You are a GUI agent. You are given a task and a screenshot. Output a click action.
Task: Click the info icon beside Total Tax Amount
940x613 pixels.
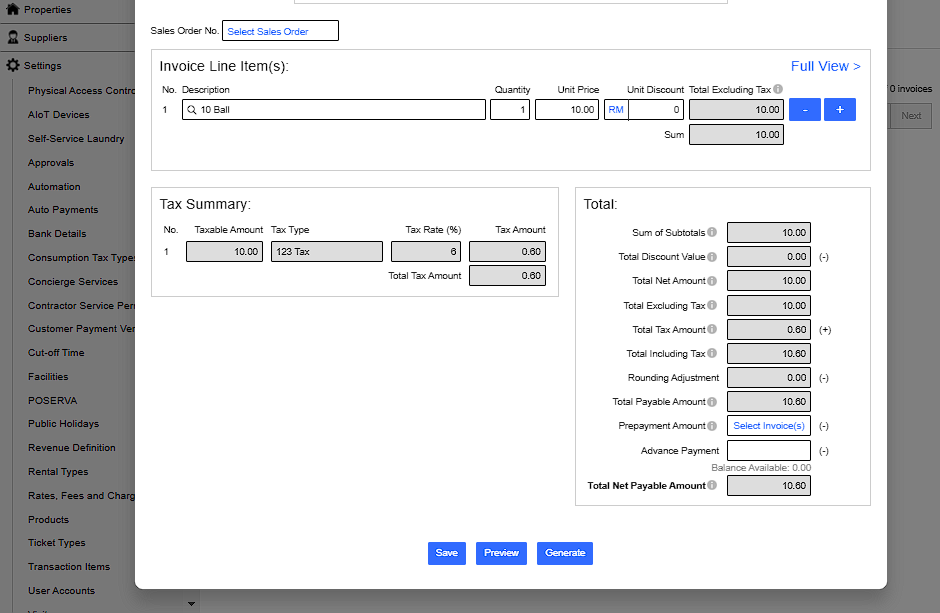click(712, 330)
